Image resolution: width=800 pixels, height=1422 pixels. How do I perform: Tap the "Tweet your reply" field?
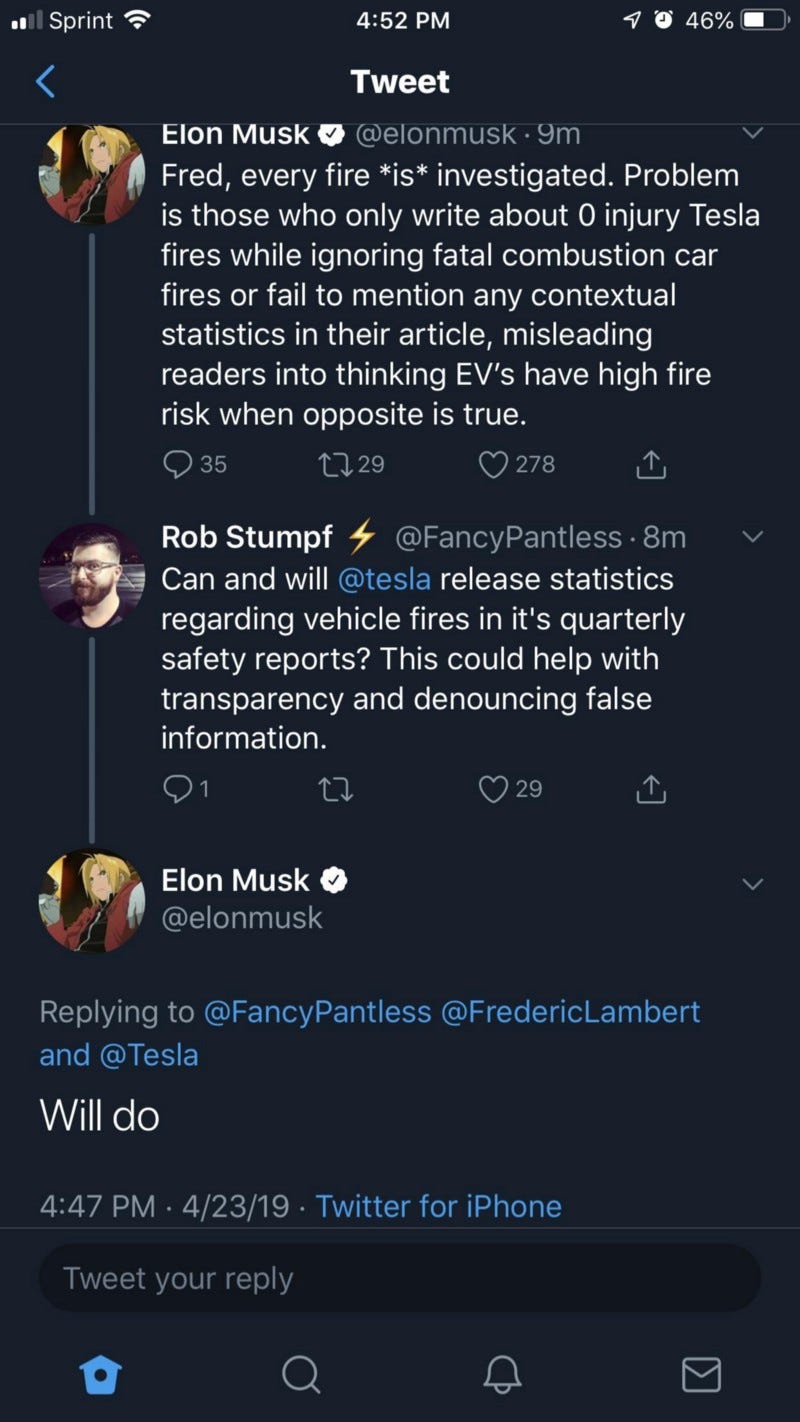pos(400,1278)
